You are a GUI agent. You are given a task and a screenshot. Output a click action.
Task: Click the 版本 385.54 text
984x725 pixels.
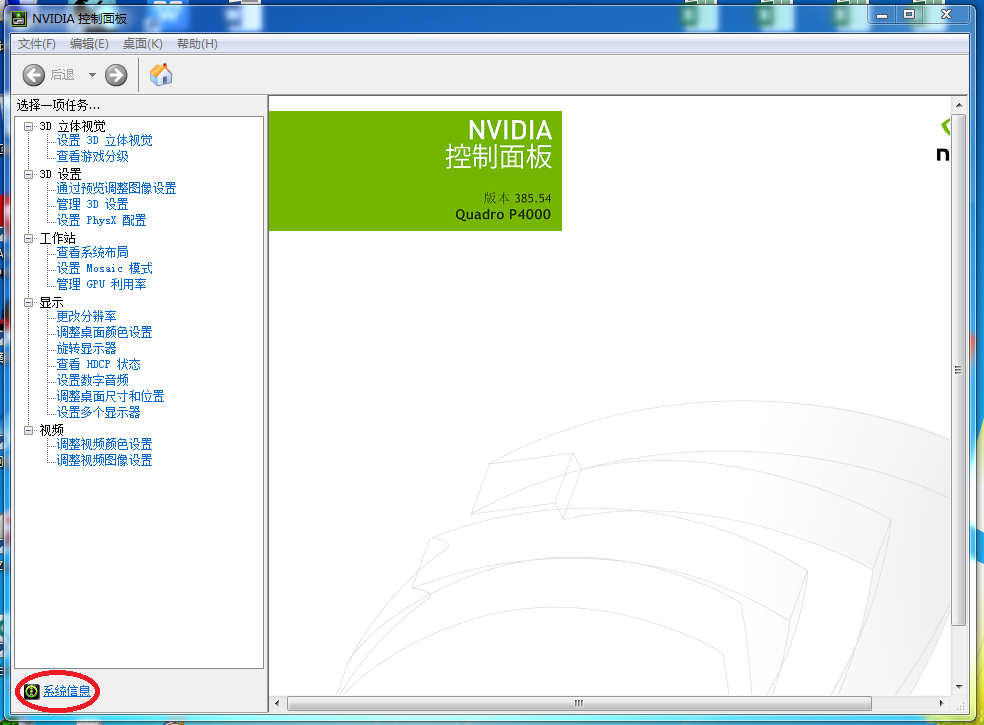click(517, 198)
